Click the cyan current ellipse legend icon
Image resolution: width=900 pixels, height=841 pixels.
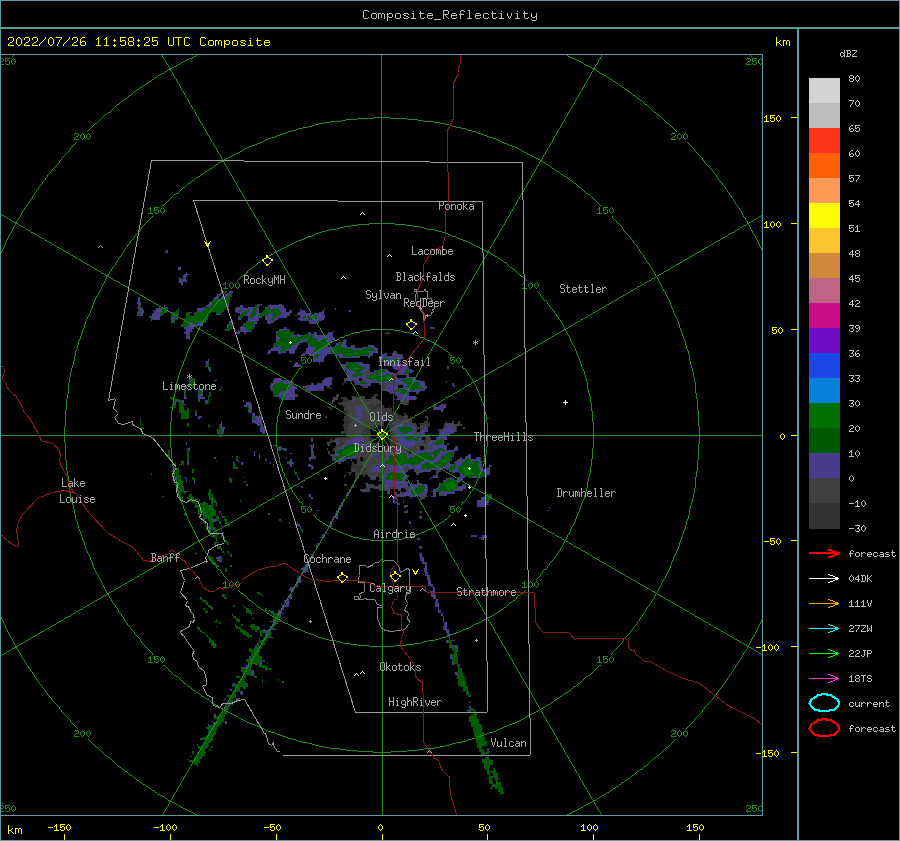[824, 703]
